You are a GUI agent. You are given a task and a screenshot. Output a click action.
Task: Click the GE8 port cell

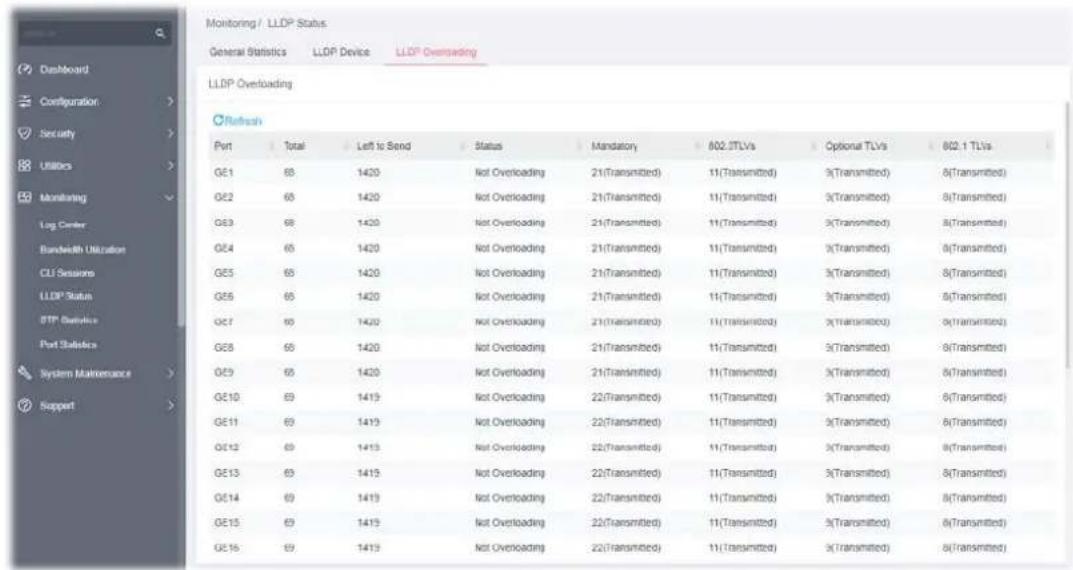224,348
